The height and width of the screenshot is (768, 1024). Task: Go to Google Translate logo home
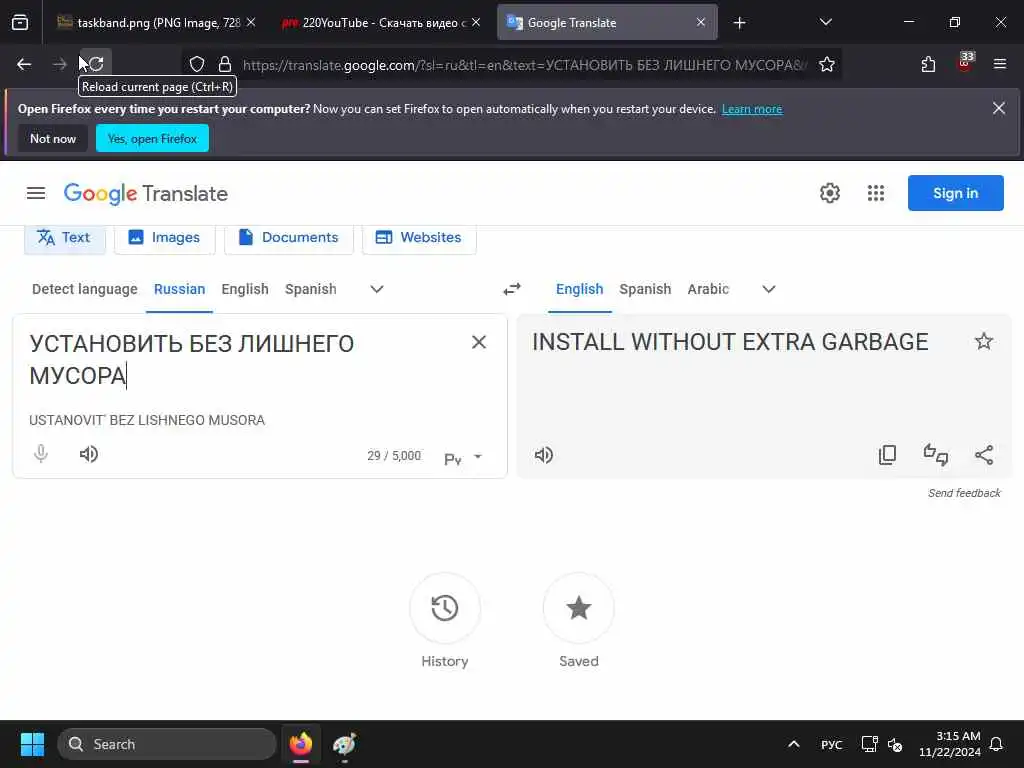[x=146, y=193]
